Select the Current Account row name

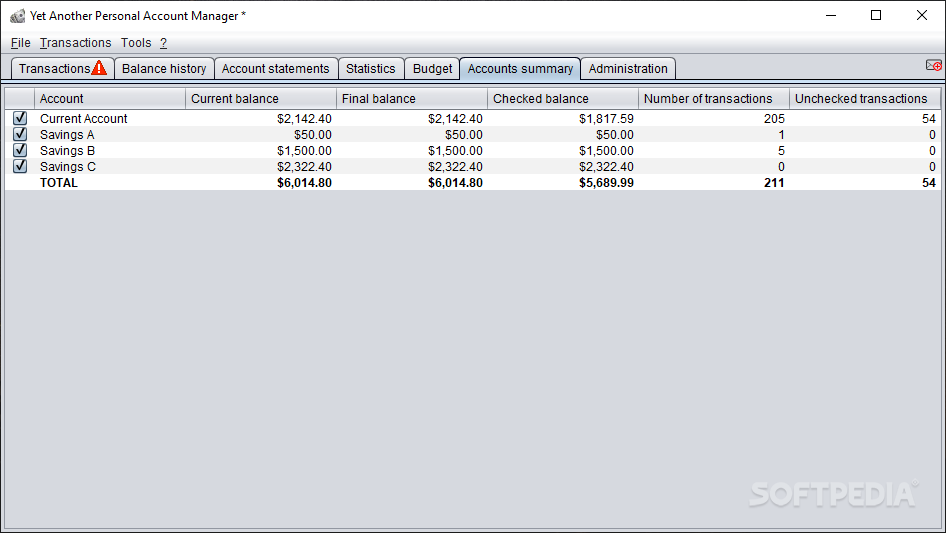click(84, 119)
